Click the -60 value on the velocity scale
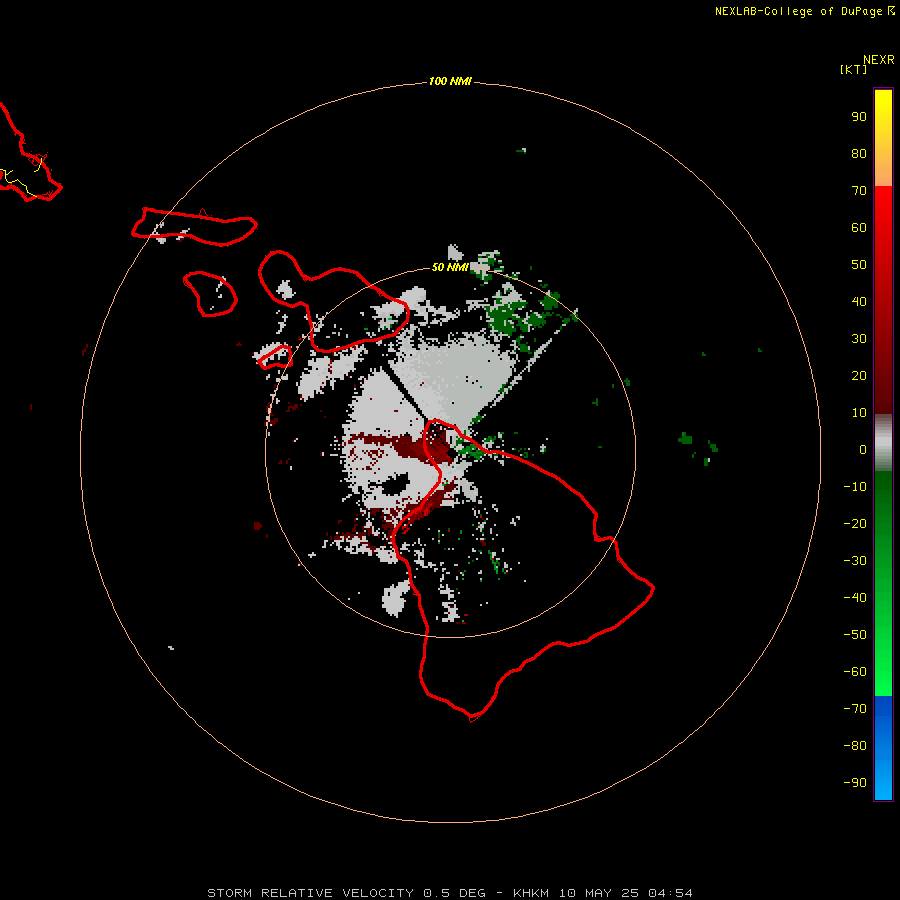The width and height of the screenshot is (900, 900). [x=855, y=672]
